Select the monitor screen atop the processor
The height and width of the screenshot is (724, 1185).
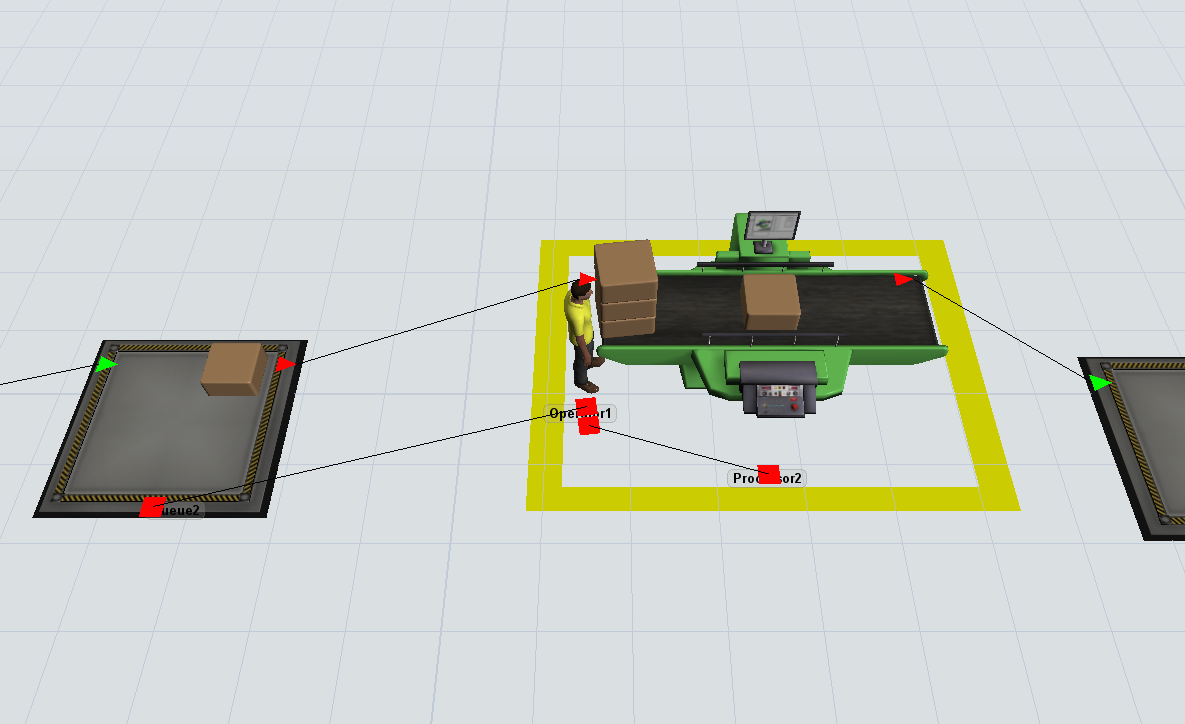(772, 226)
